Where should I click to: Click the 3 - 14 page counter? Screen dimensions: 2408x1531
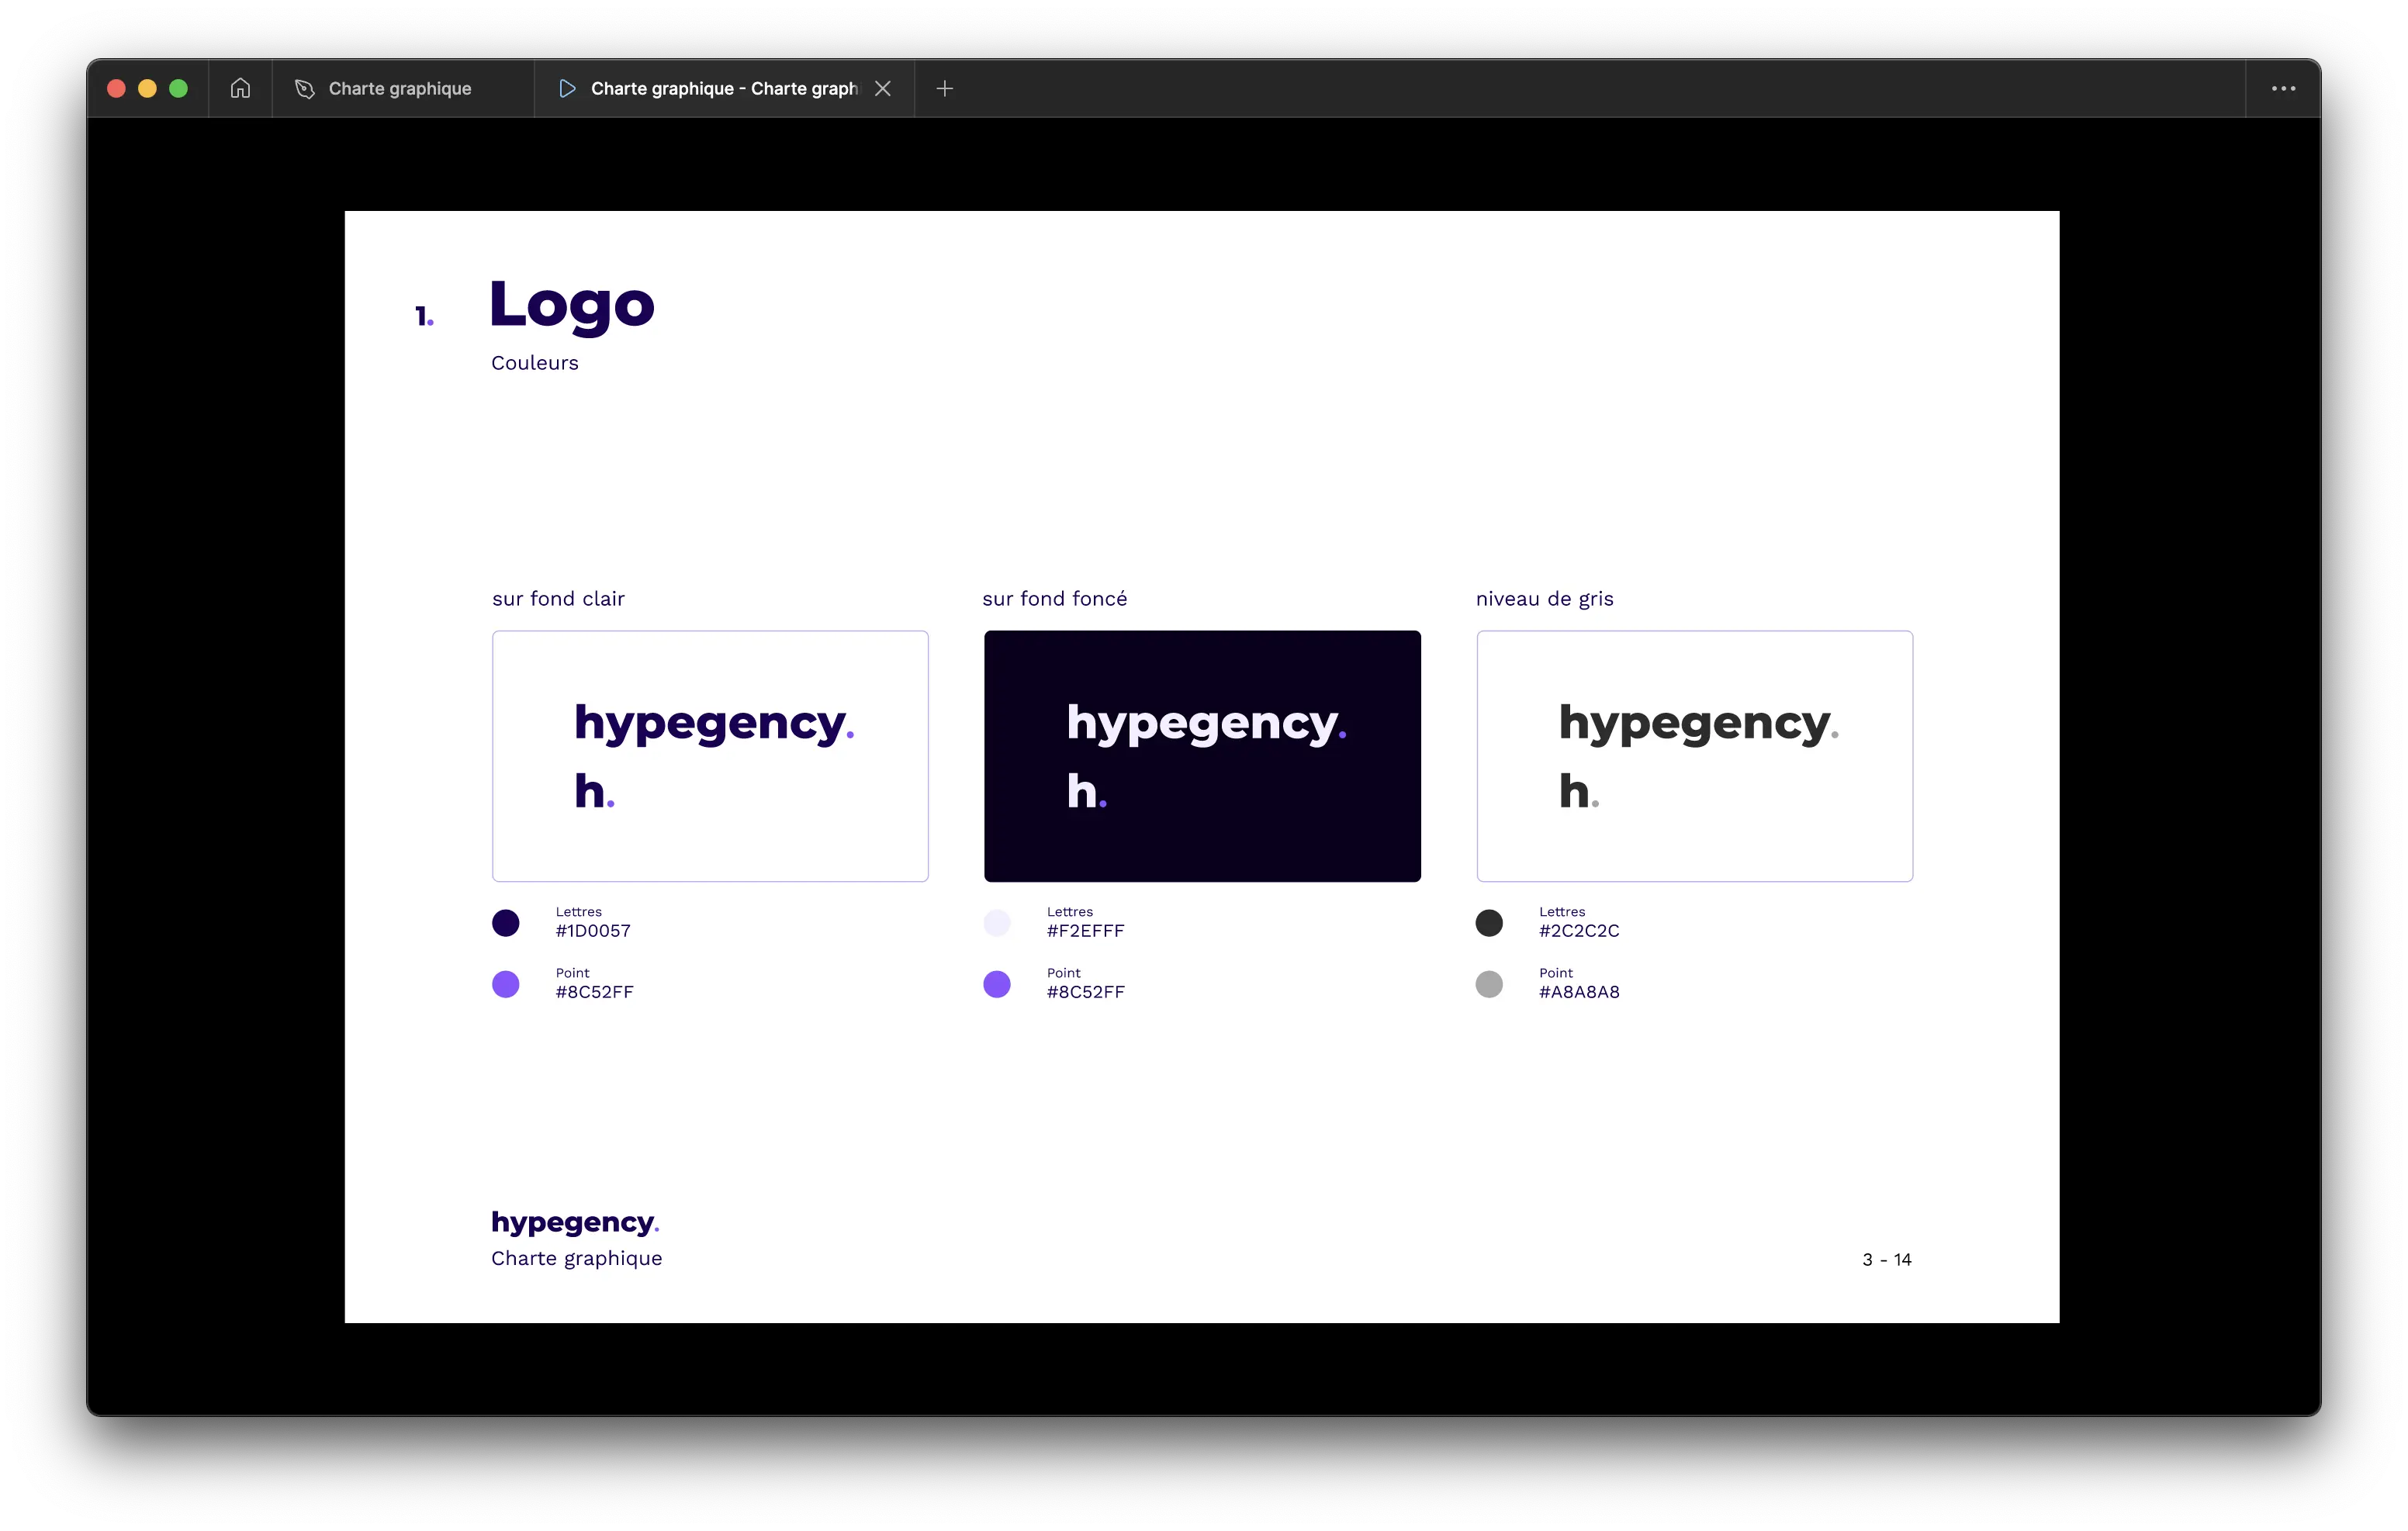coord(1886,1259)
